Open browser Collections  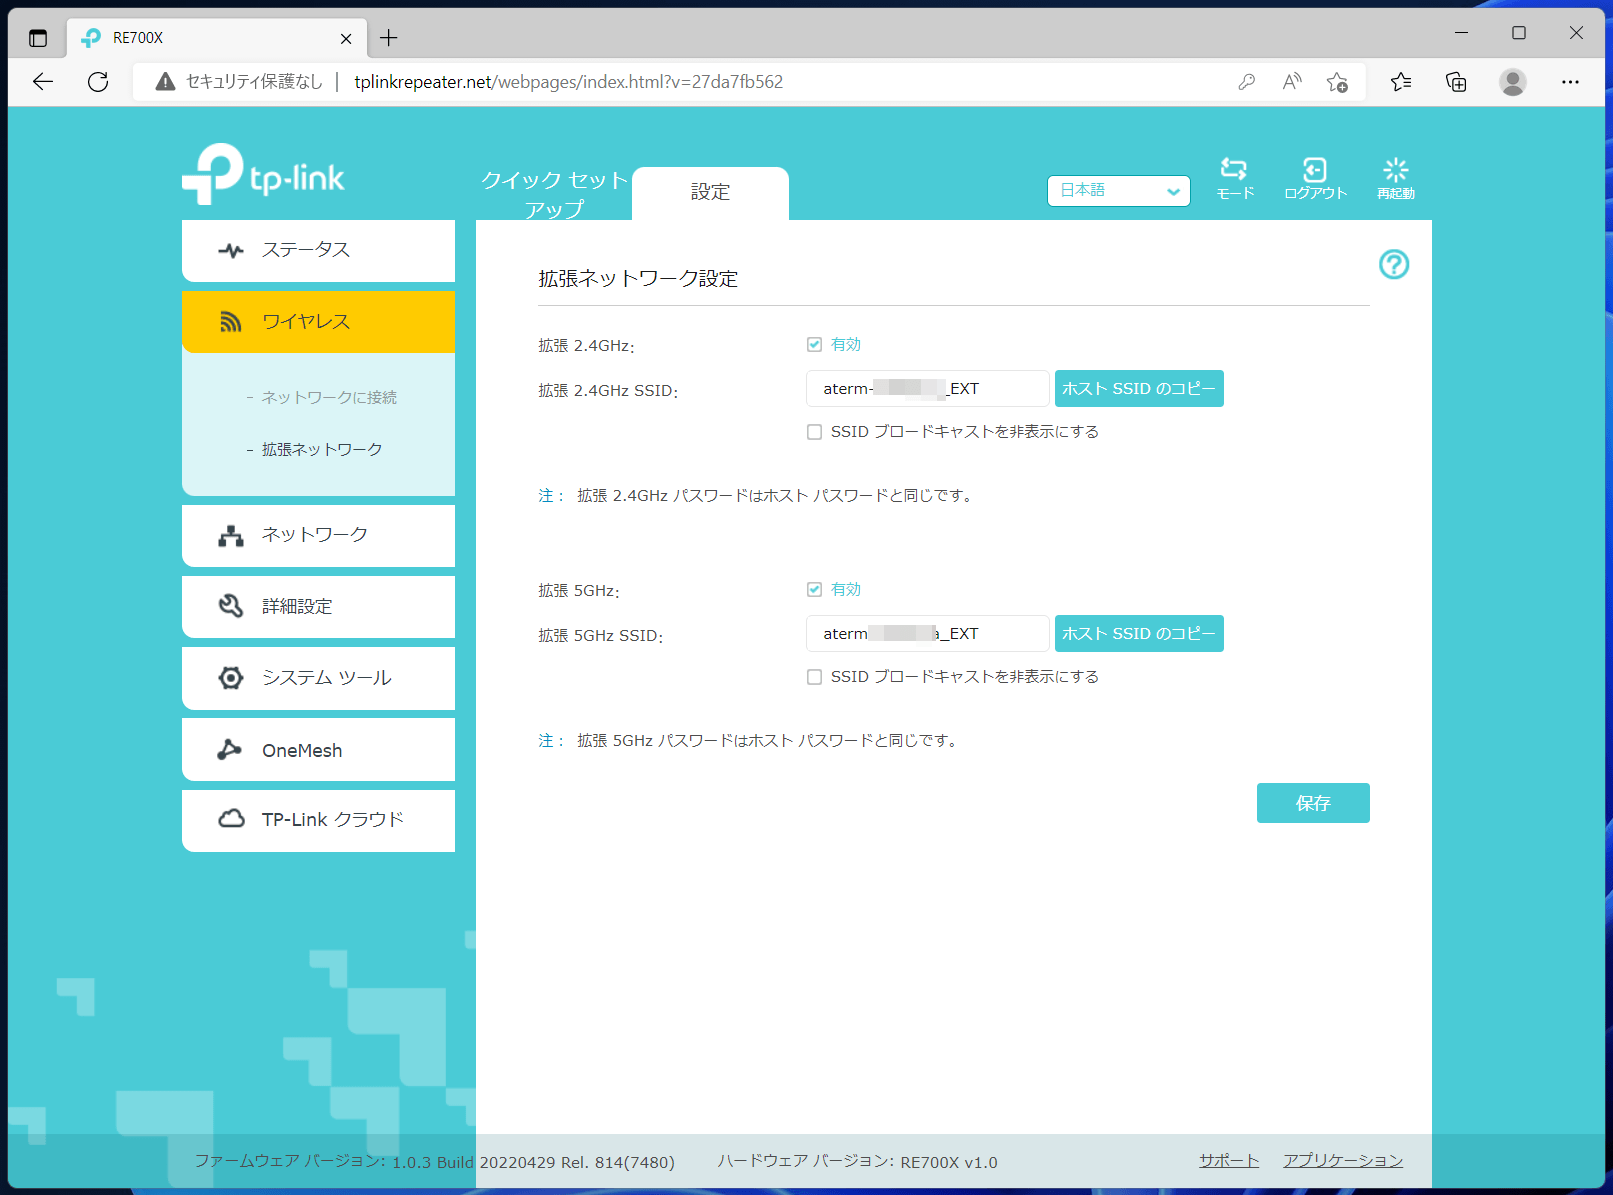[x=1456, y=82]
